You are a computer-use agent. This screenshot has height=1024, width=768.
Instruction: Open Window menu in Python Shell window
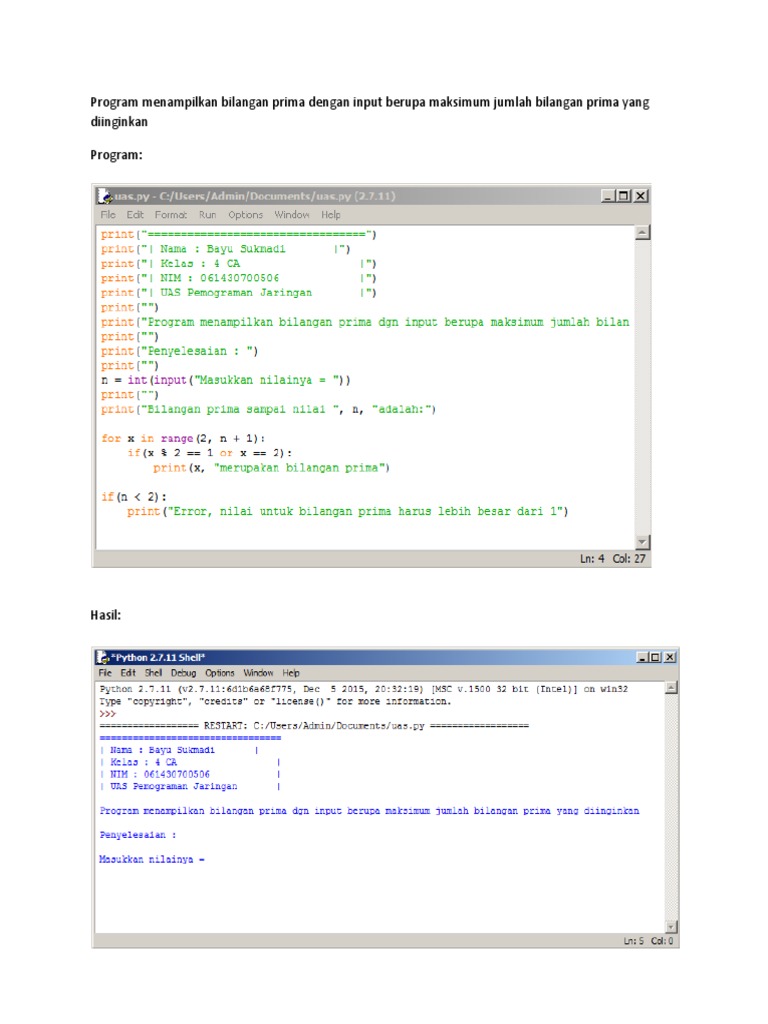pyautogui.click(x=258, y=673)
